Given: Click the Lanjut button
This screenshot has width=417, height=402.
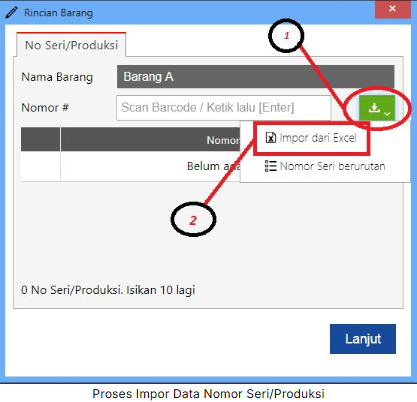Looking at the screenshot, I should coord(363,339).
